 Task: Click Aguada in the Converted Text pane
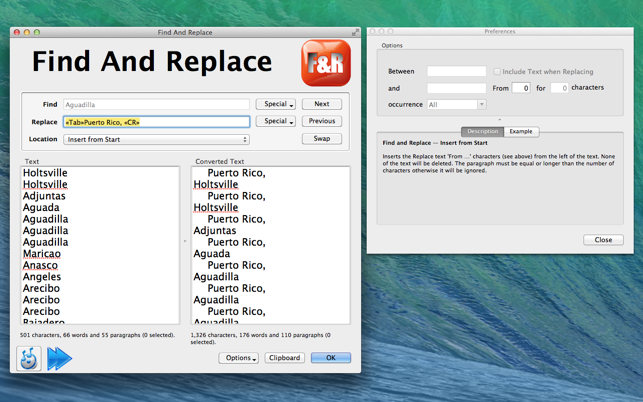click(212, 254)
